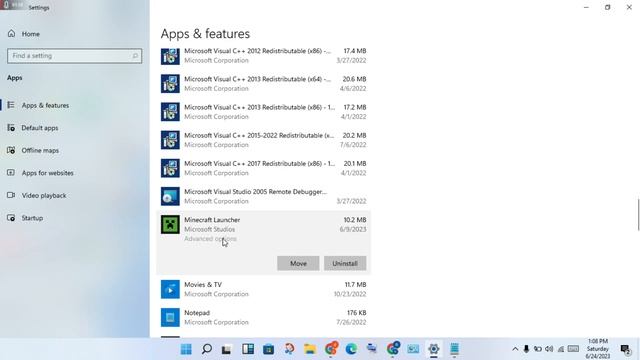Click the Video playback camera icon
The height and width of the screenshot is (360, 640).
(x=11, y=195)
